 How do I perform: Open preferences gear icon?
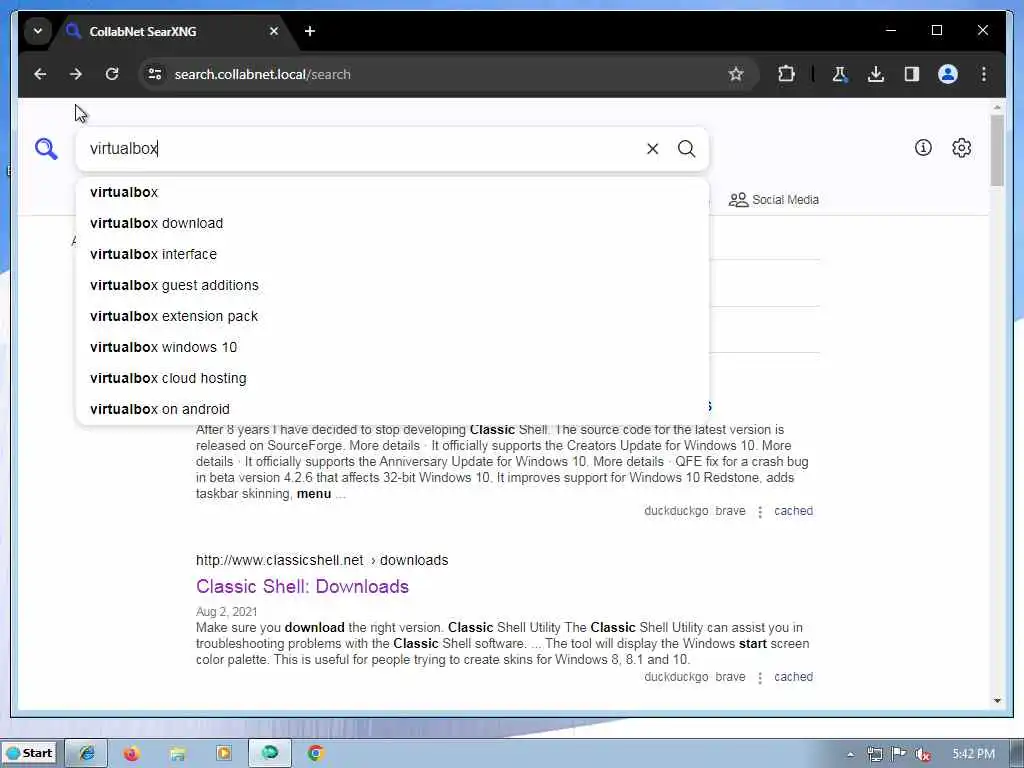[x=961, y=148]
